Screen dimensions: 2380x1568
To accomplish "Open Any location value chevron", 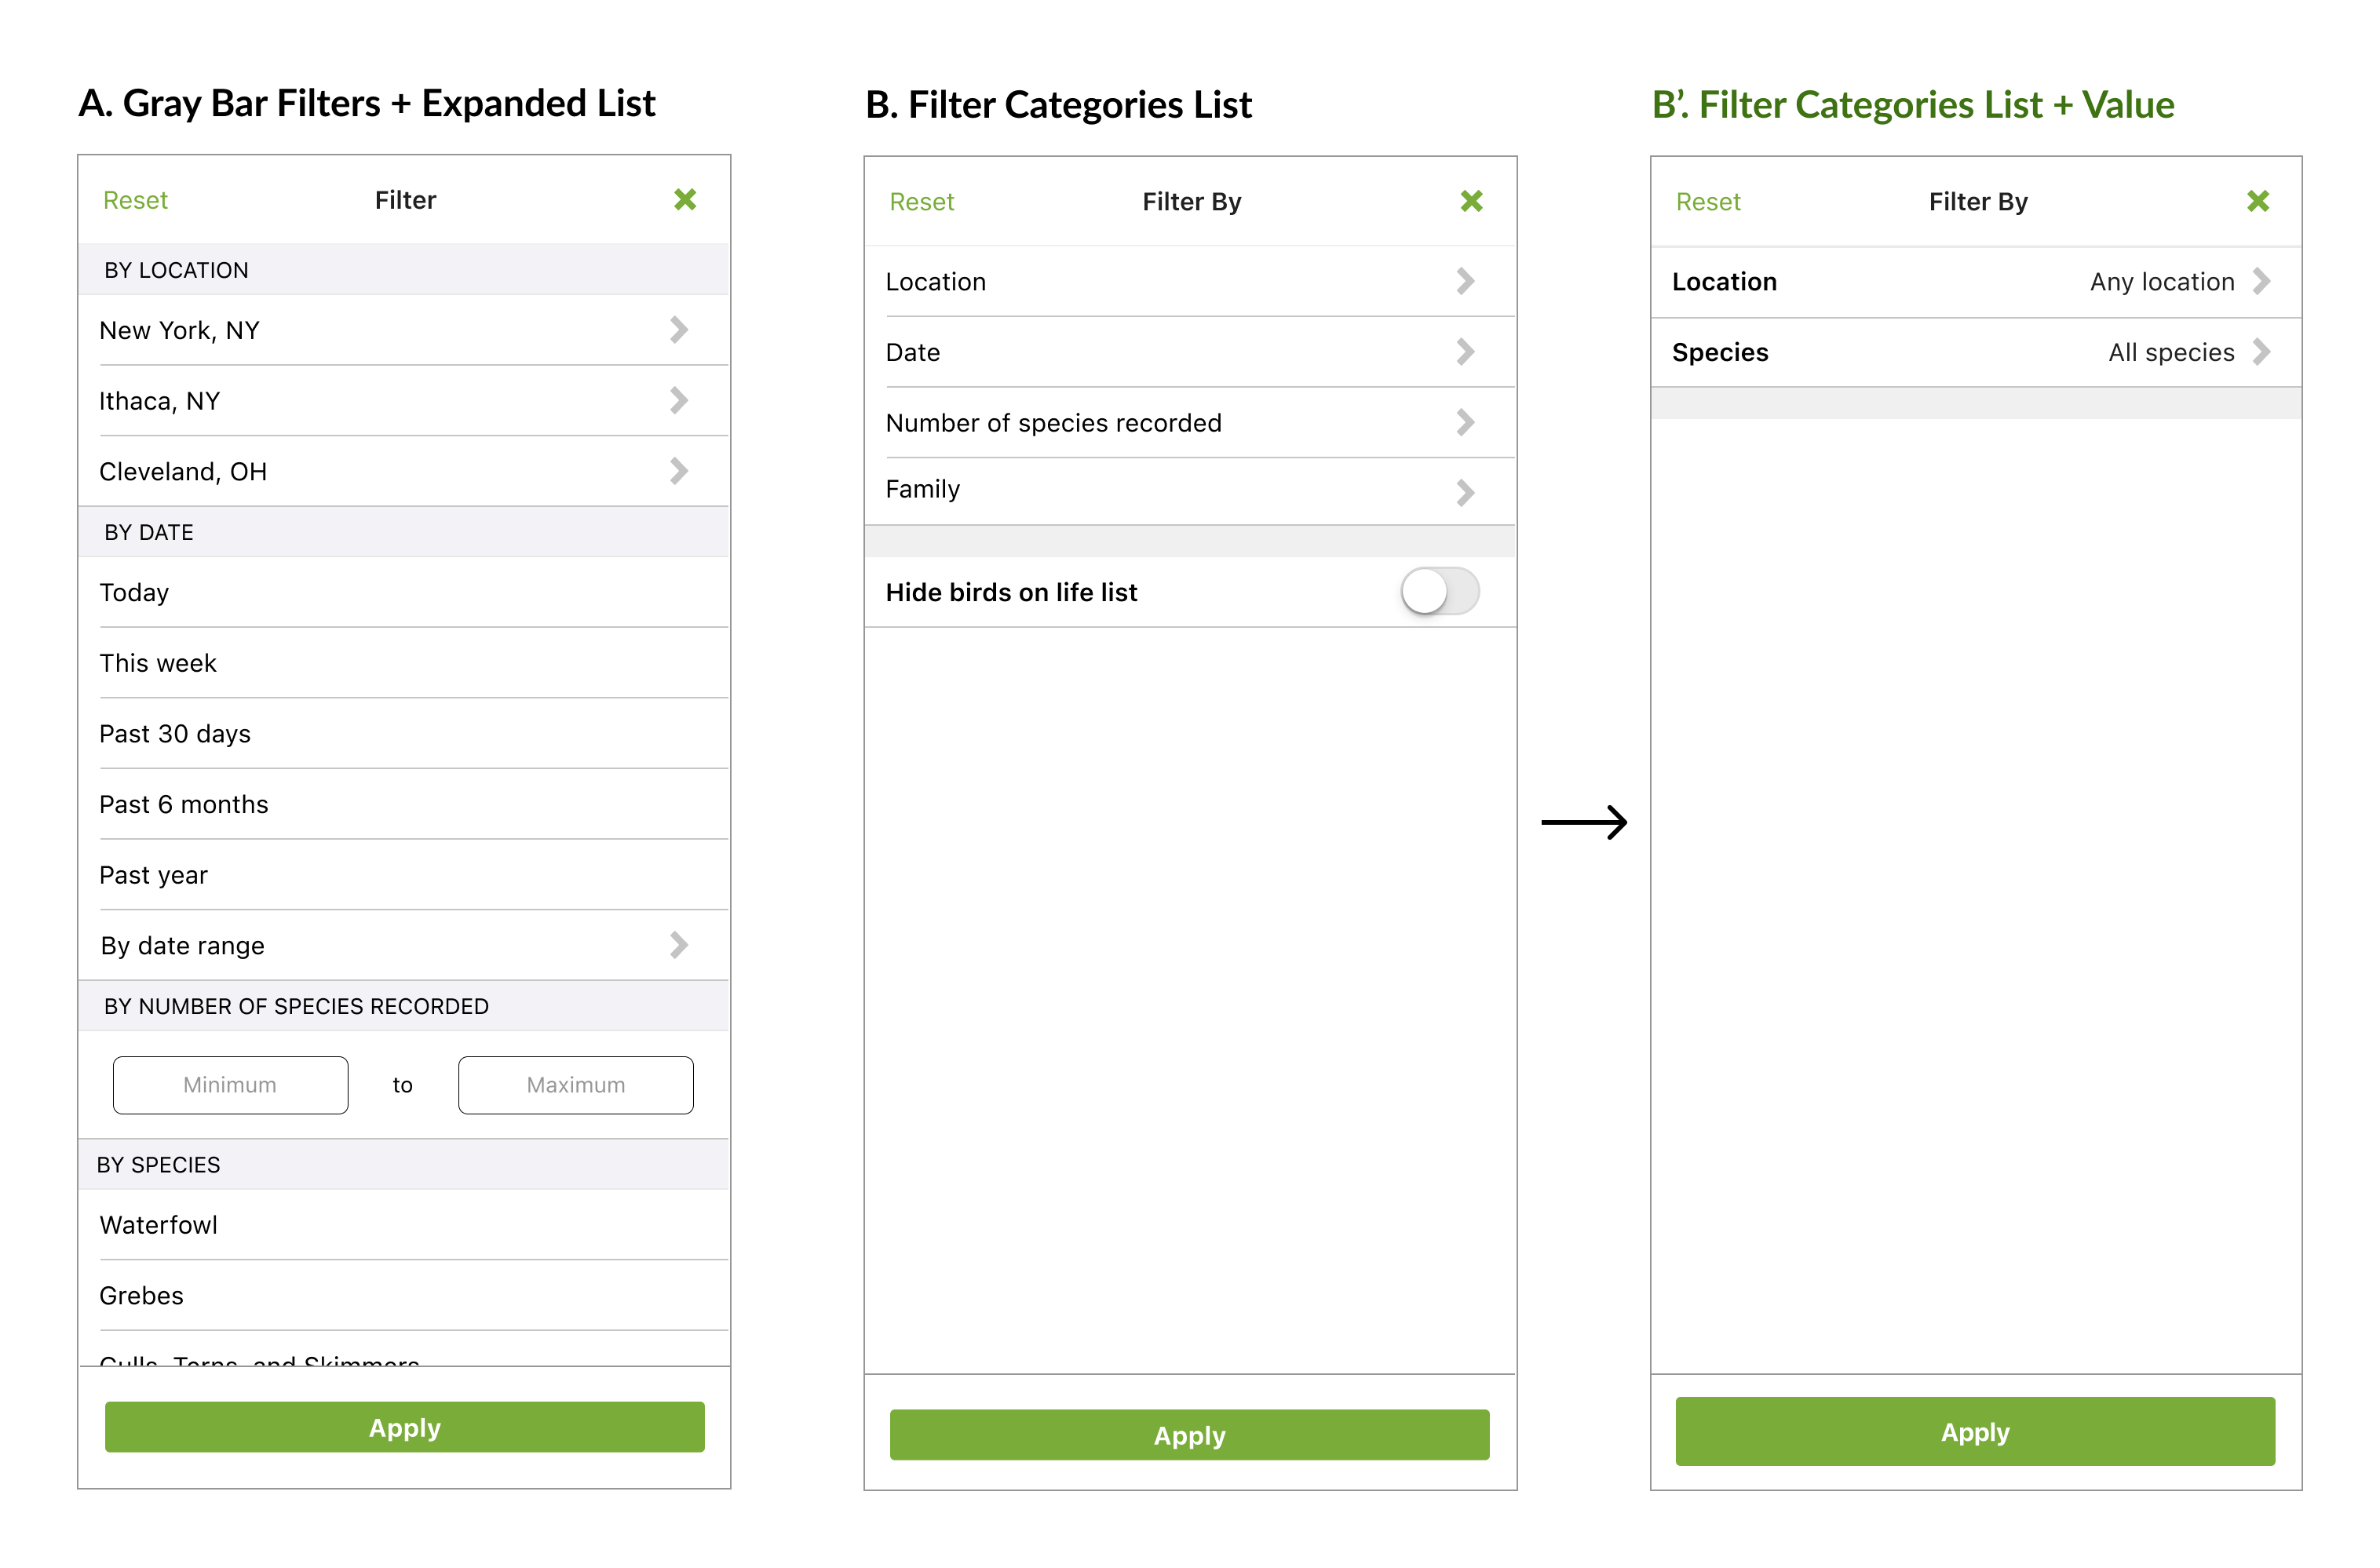I will click(x=2261, y=282).
